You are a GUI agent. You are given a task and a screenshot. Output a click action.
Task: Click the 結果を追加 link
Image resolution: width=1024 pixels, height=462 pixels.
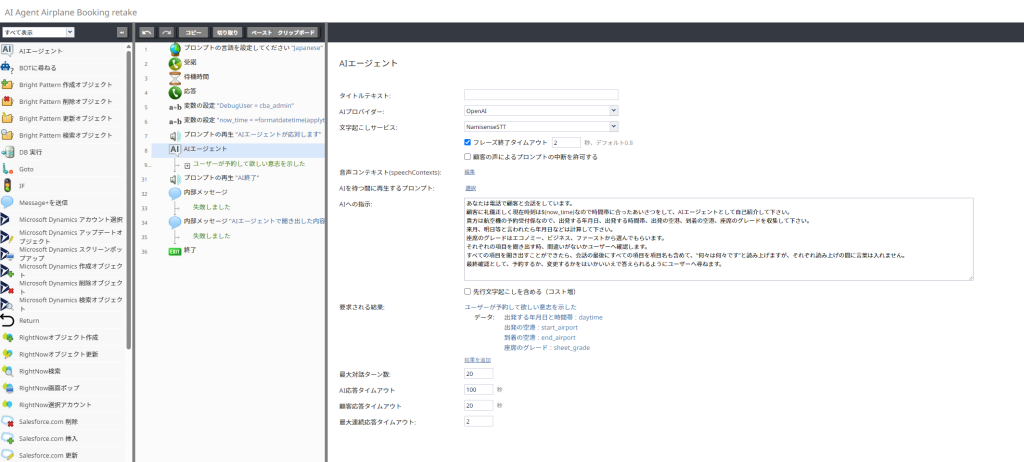click(x=477, y=359)
